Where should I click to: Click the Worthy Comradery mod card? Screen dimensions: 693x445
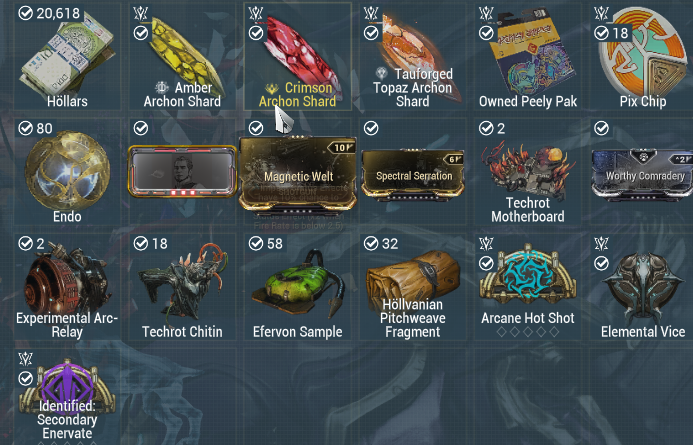pyautogui.click(x=643, y=175)
